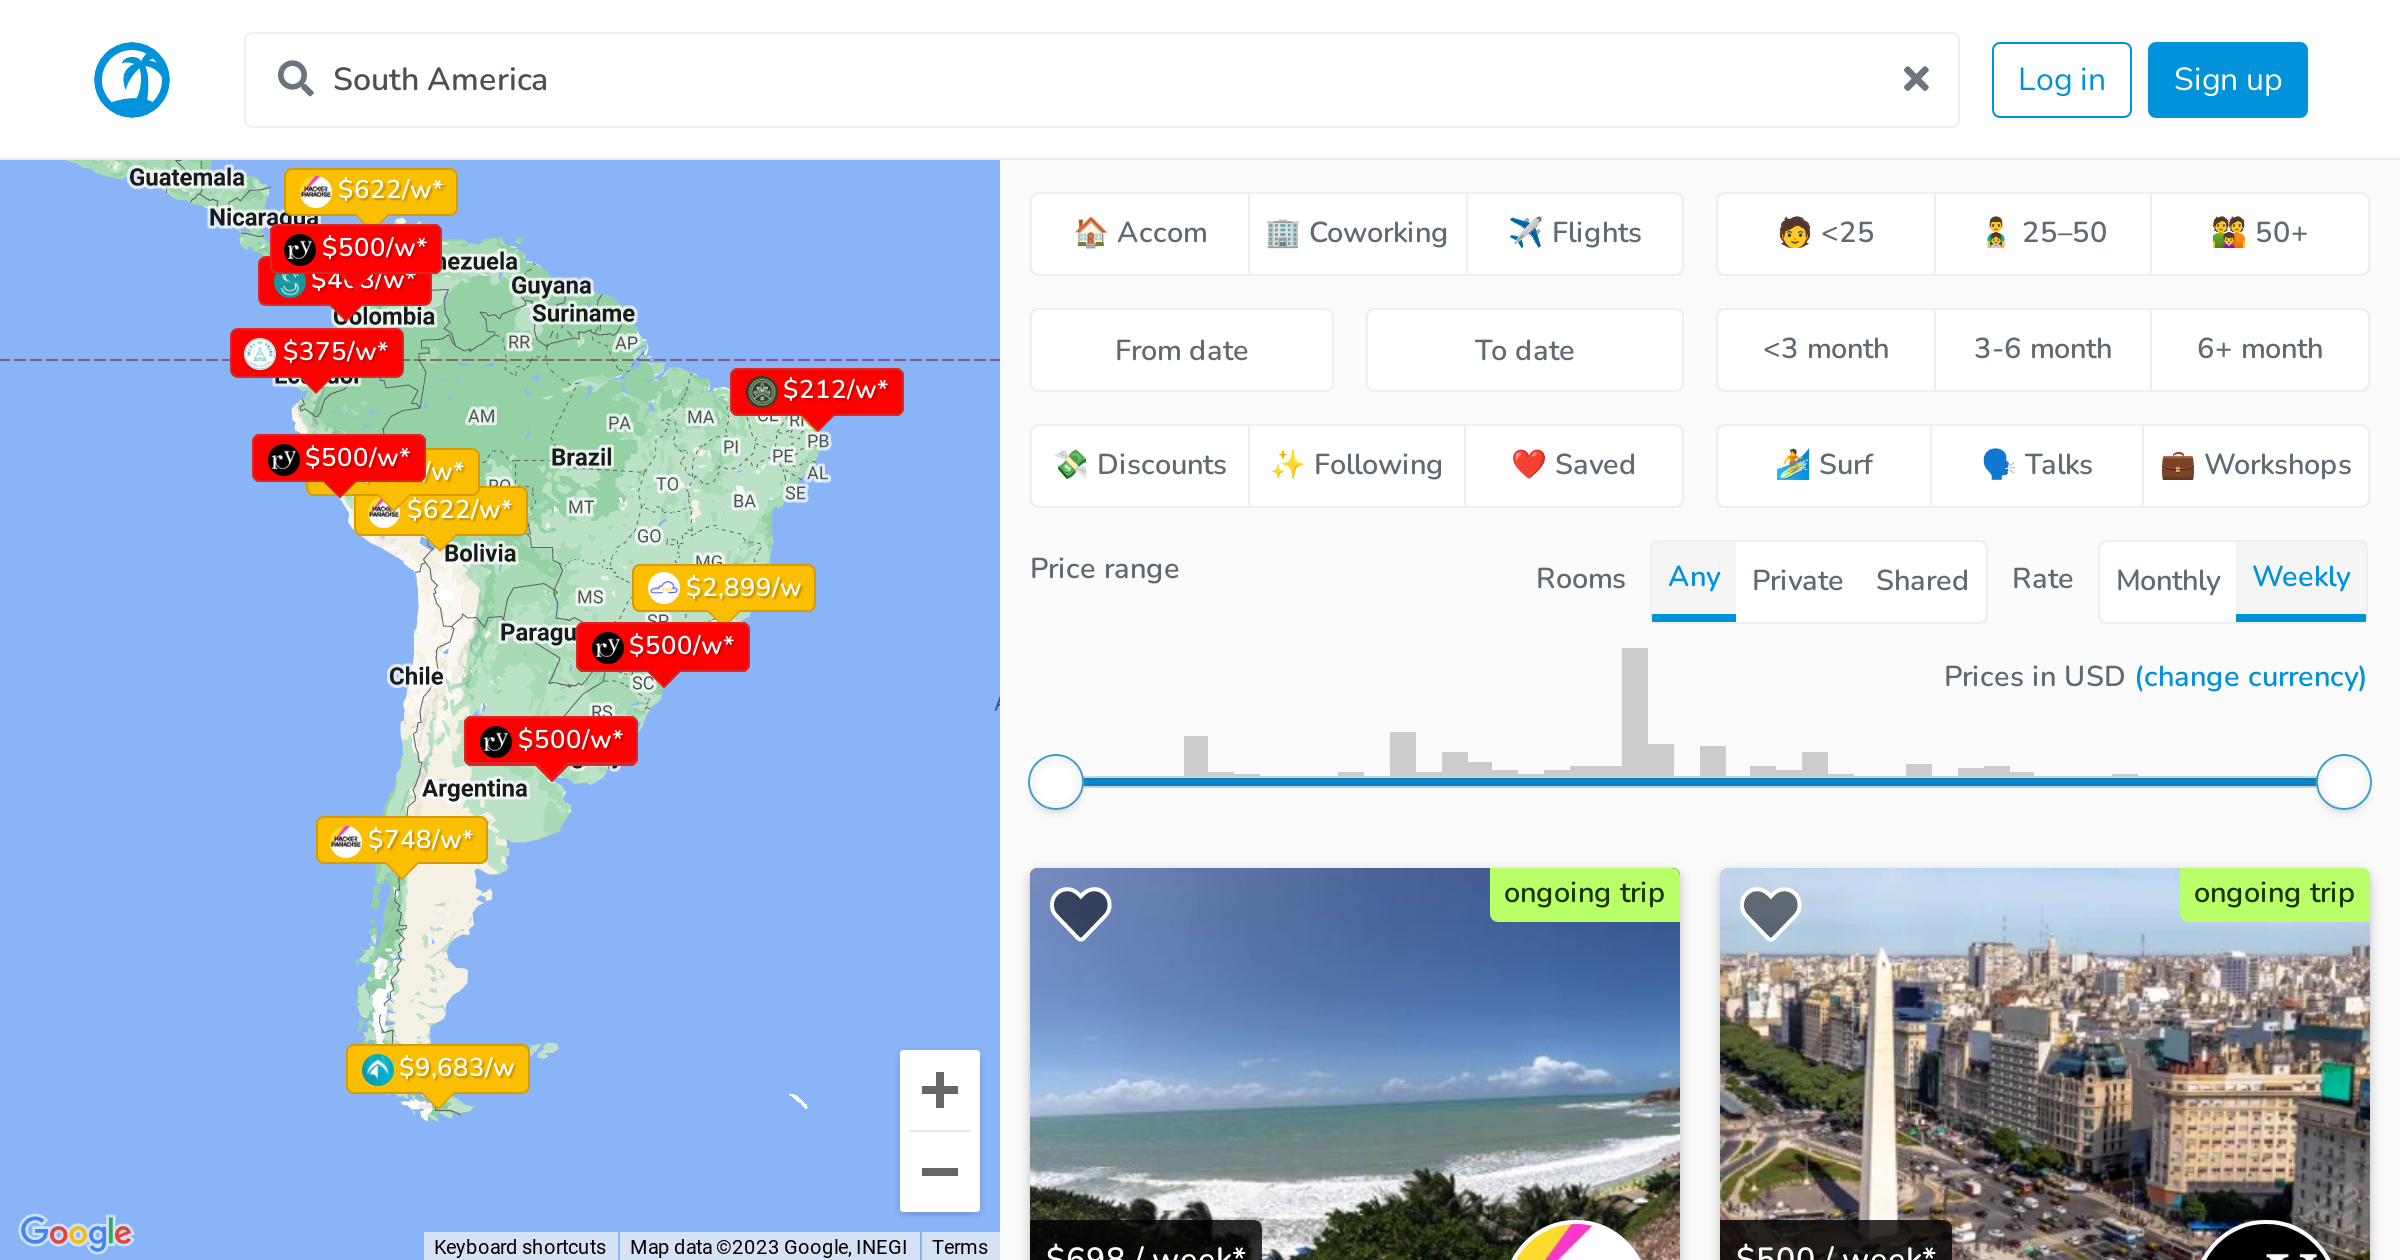Screen dimensions: 2400x1260
Task: Click the search magnifier icon
Action: coord(295,79)
